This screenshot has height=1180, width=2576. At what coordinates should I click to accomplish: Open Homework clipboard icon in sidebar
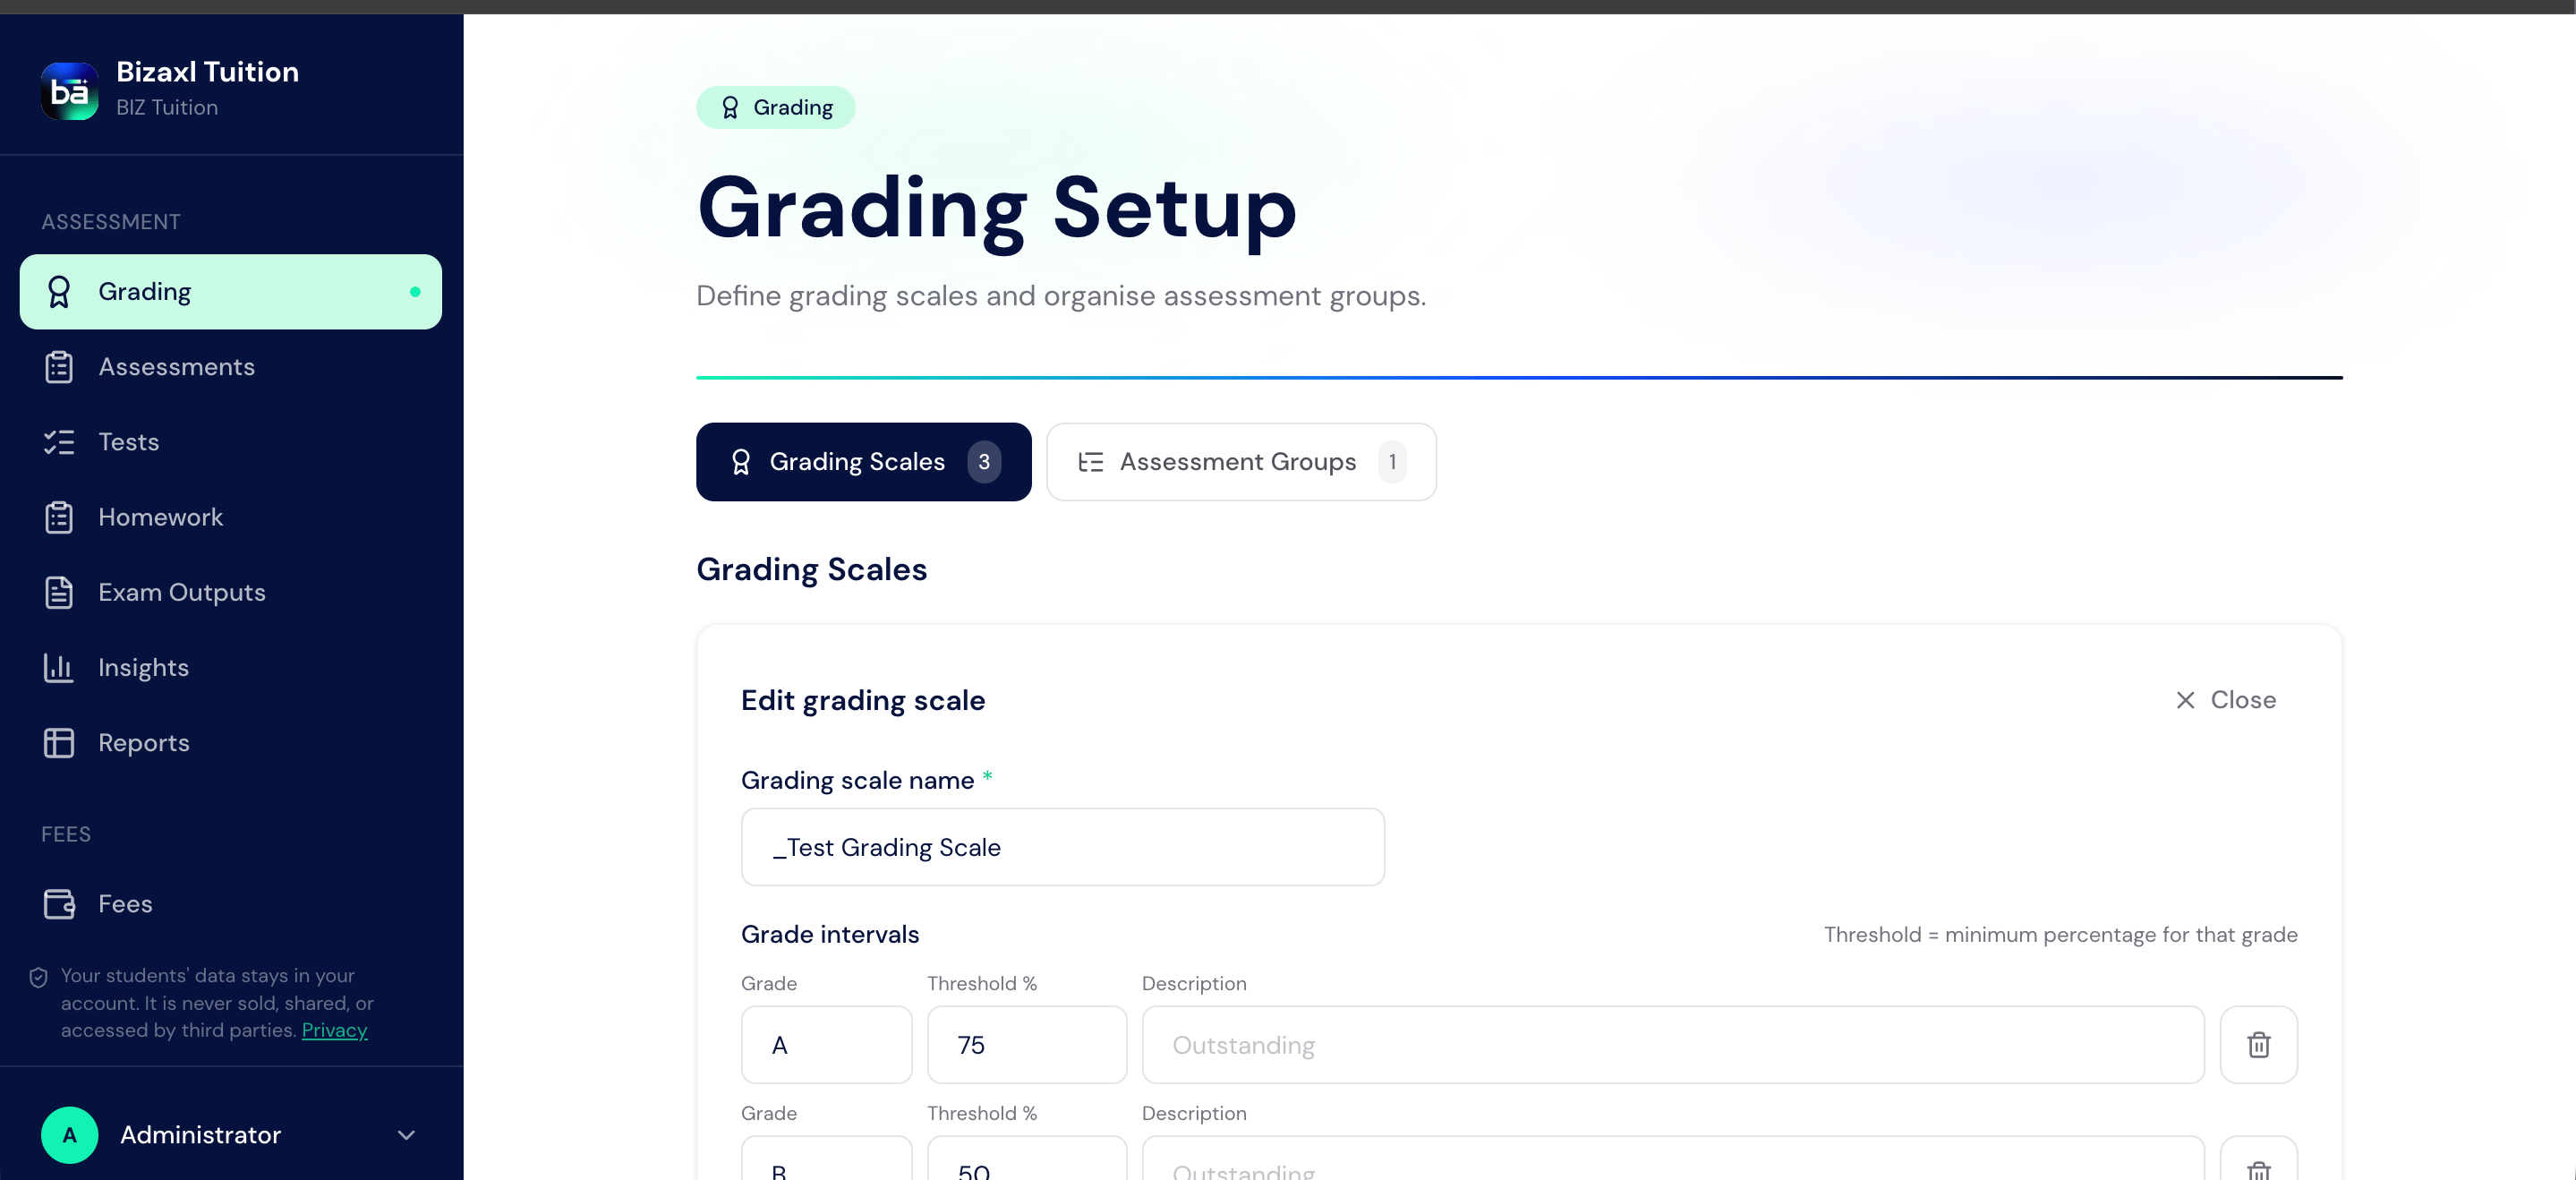pos(59,517)
